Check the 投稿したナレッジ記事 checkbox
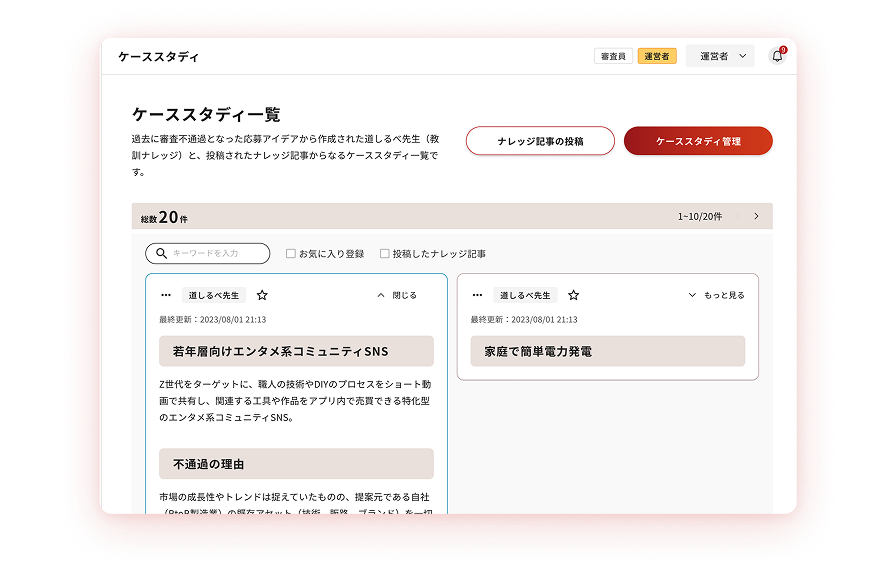 (x=385, y=253)
